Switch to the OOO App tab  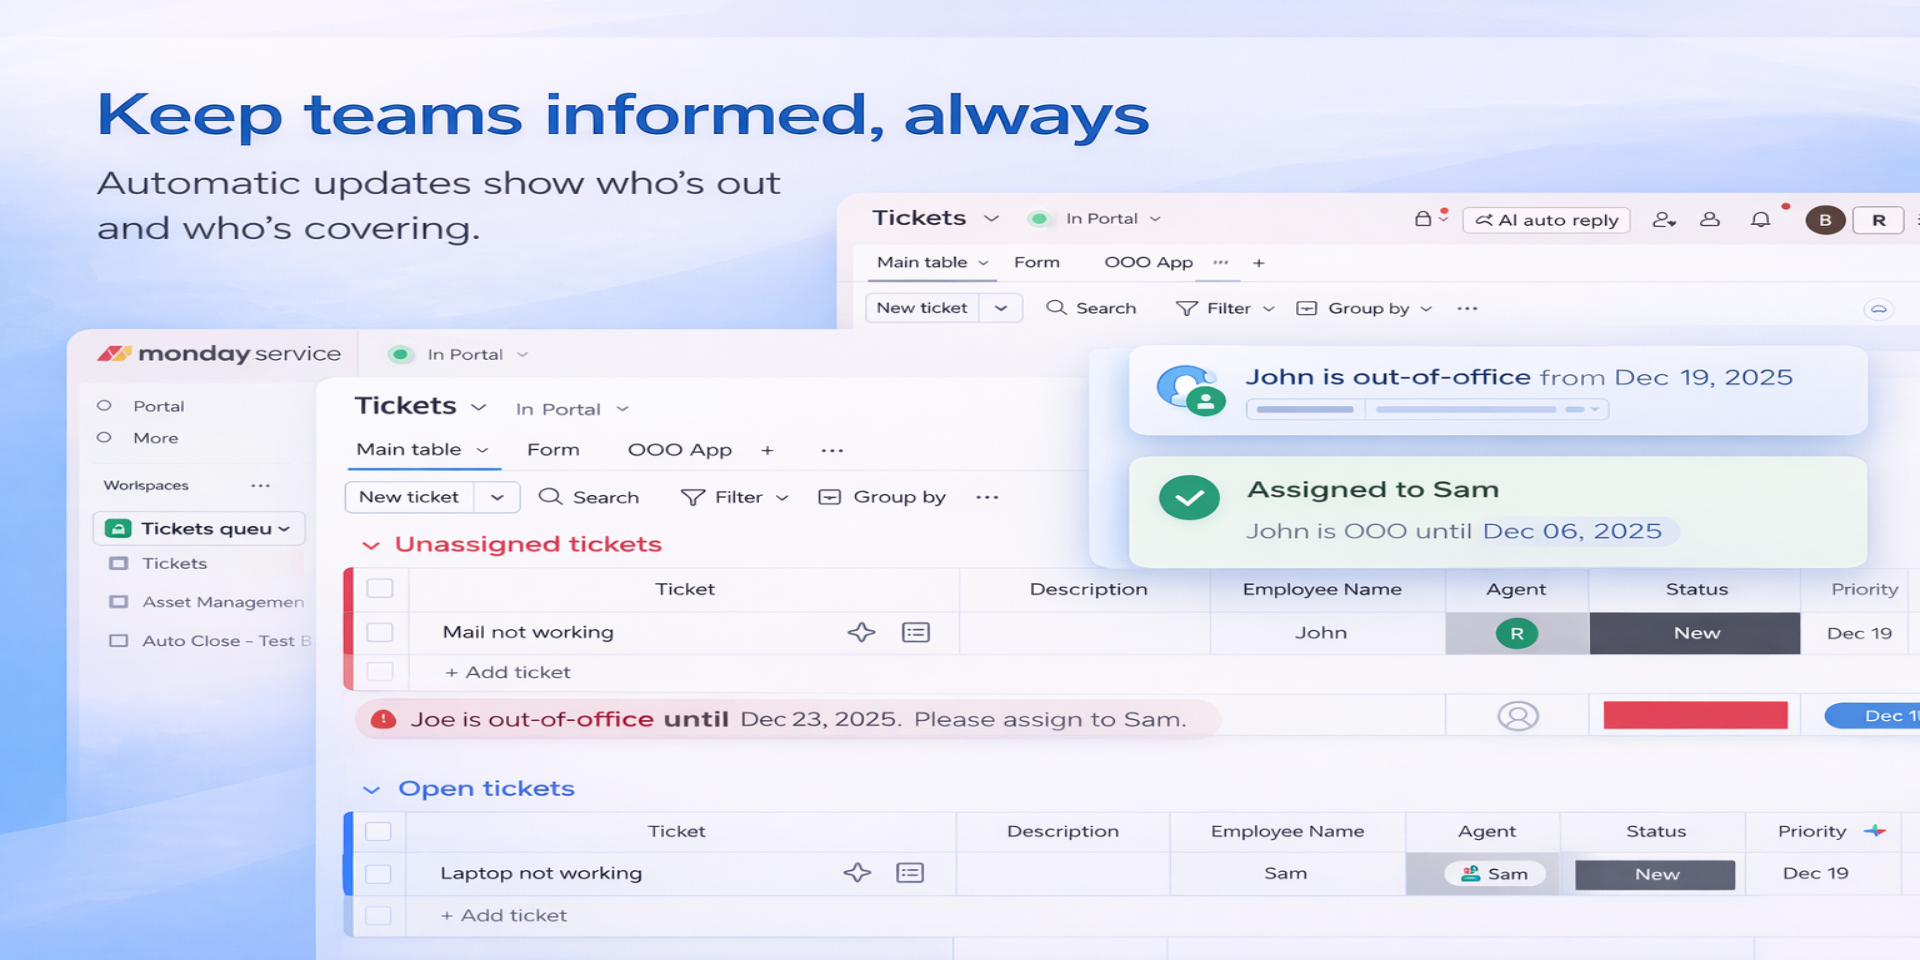click(679, 450)
